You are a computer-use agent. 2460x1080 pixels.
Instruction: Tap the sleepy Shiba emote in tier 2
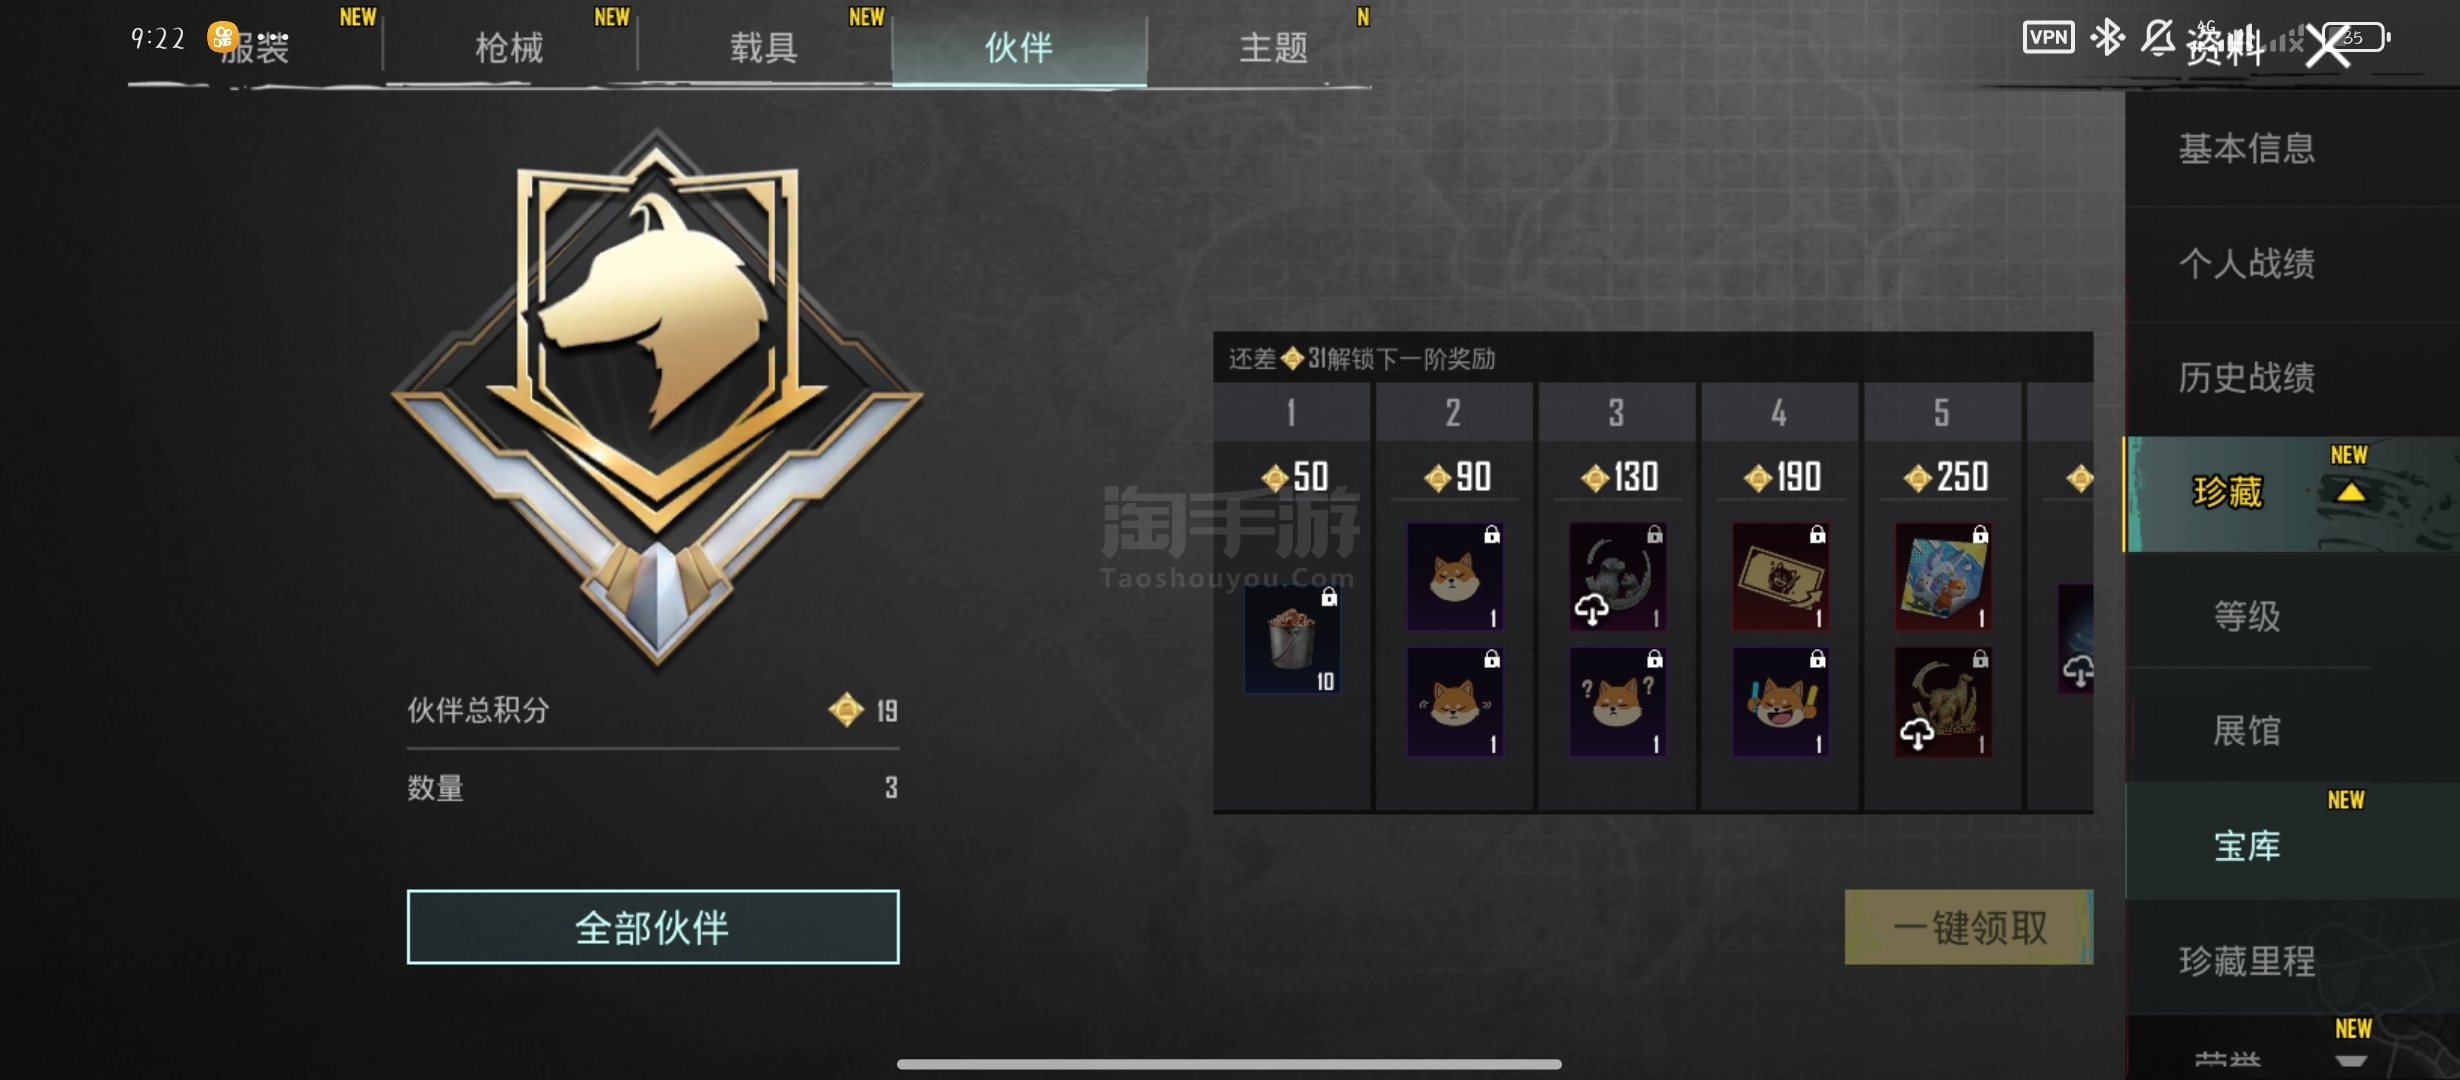tap(1454, 701)
